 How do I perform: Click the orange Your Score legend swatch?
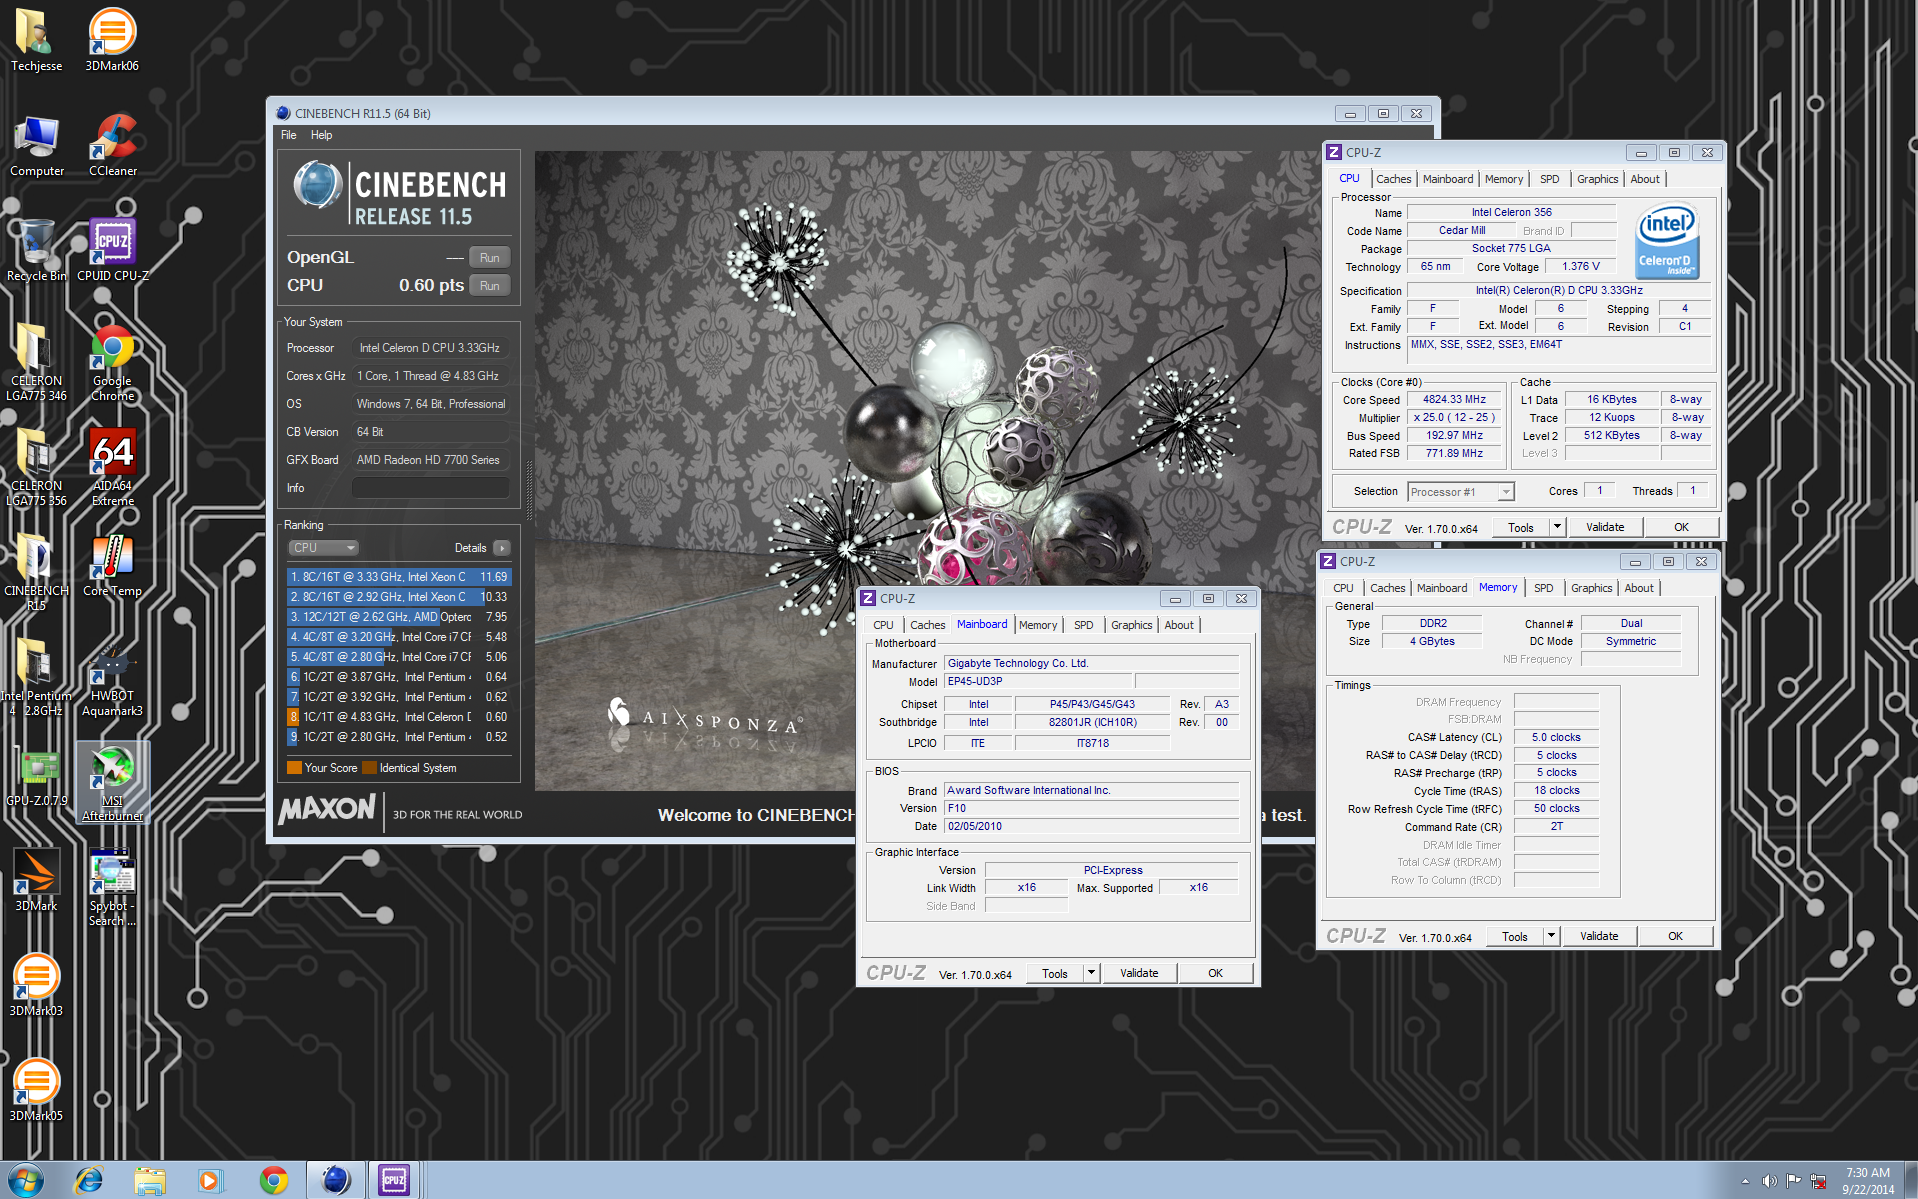(x=294, y=768)
